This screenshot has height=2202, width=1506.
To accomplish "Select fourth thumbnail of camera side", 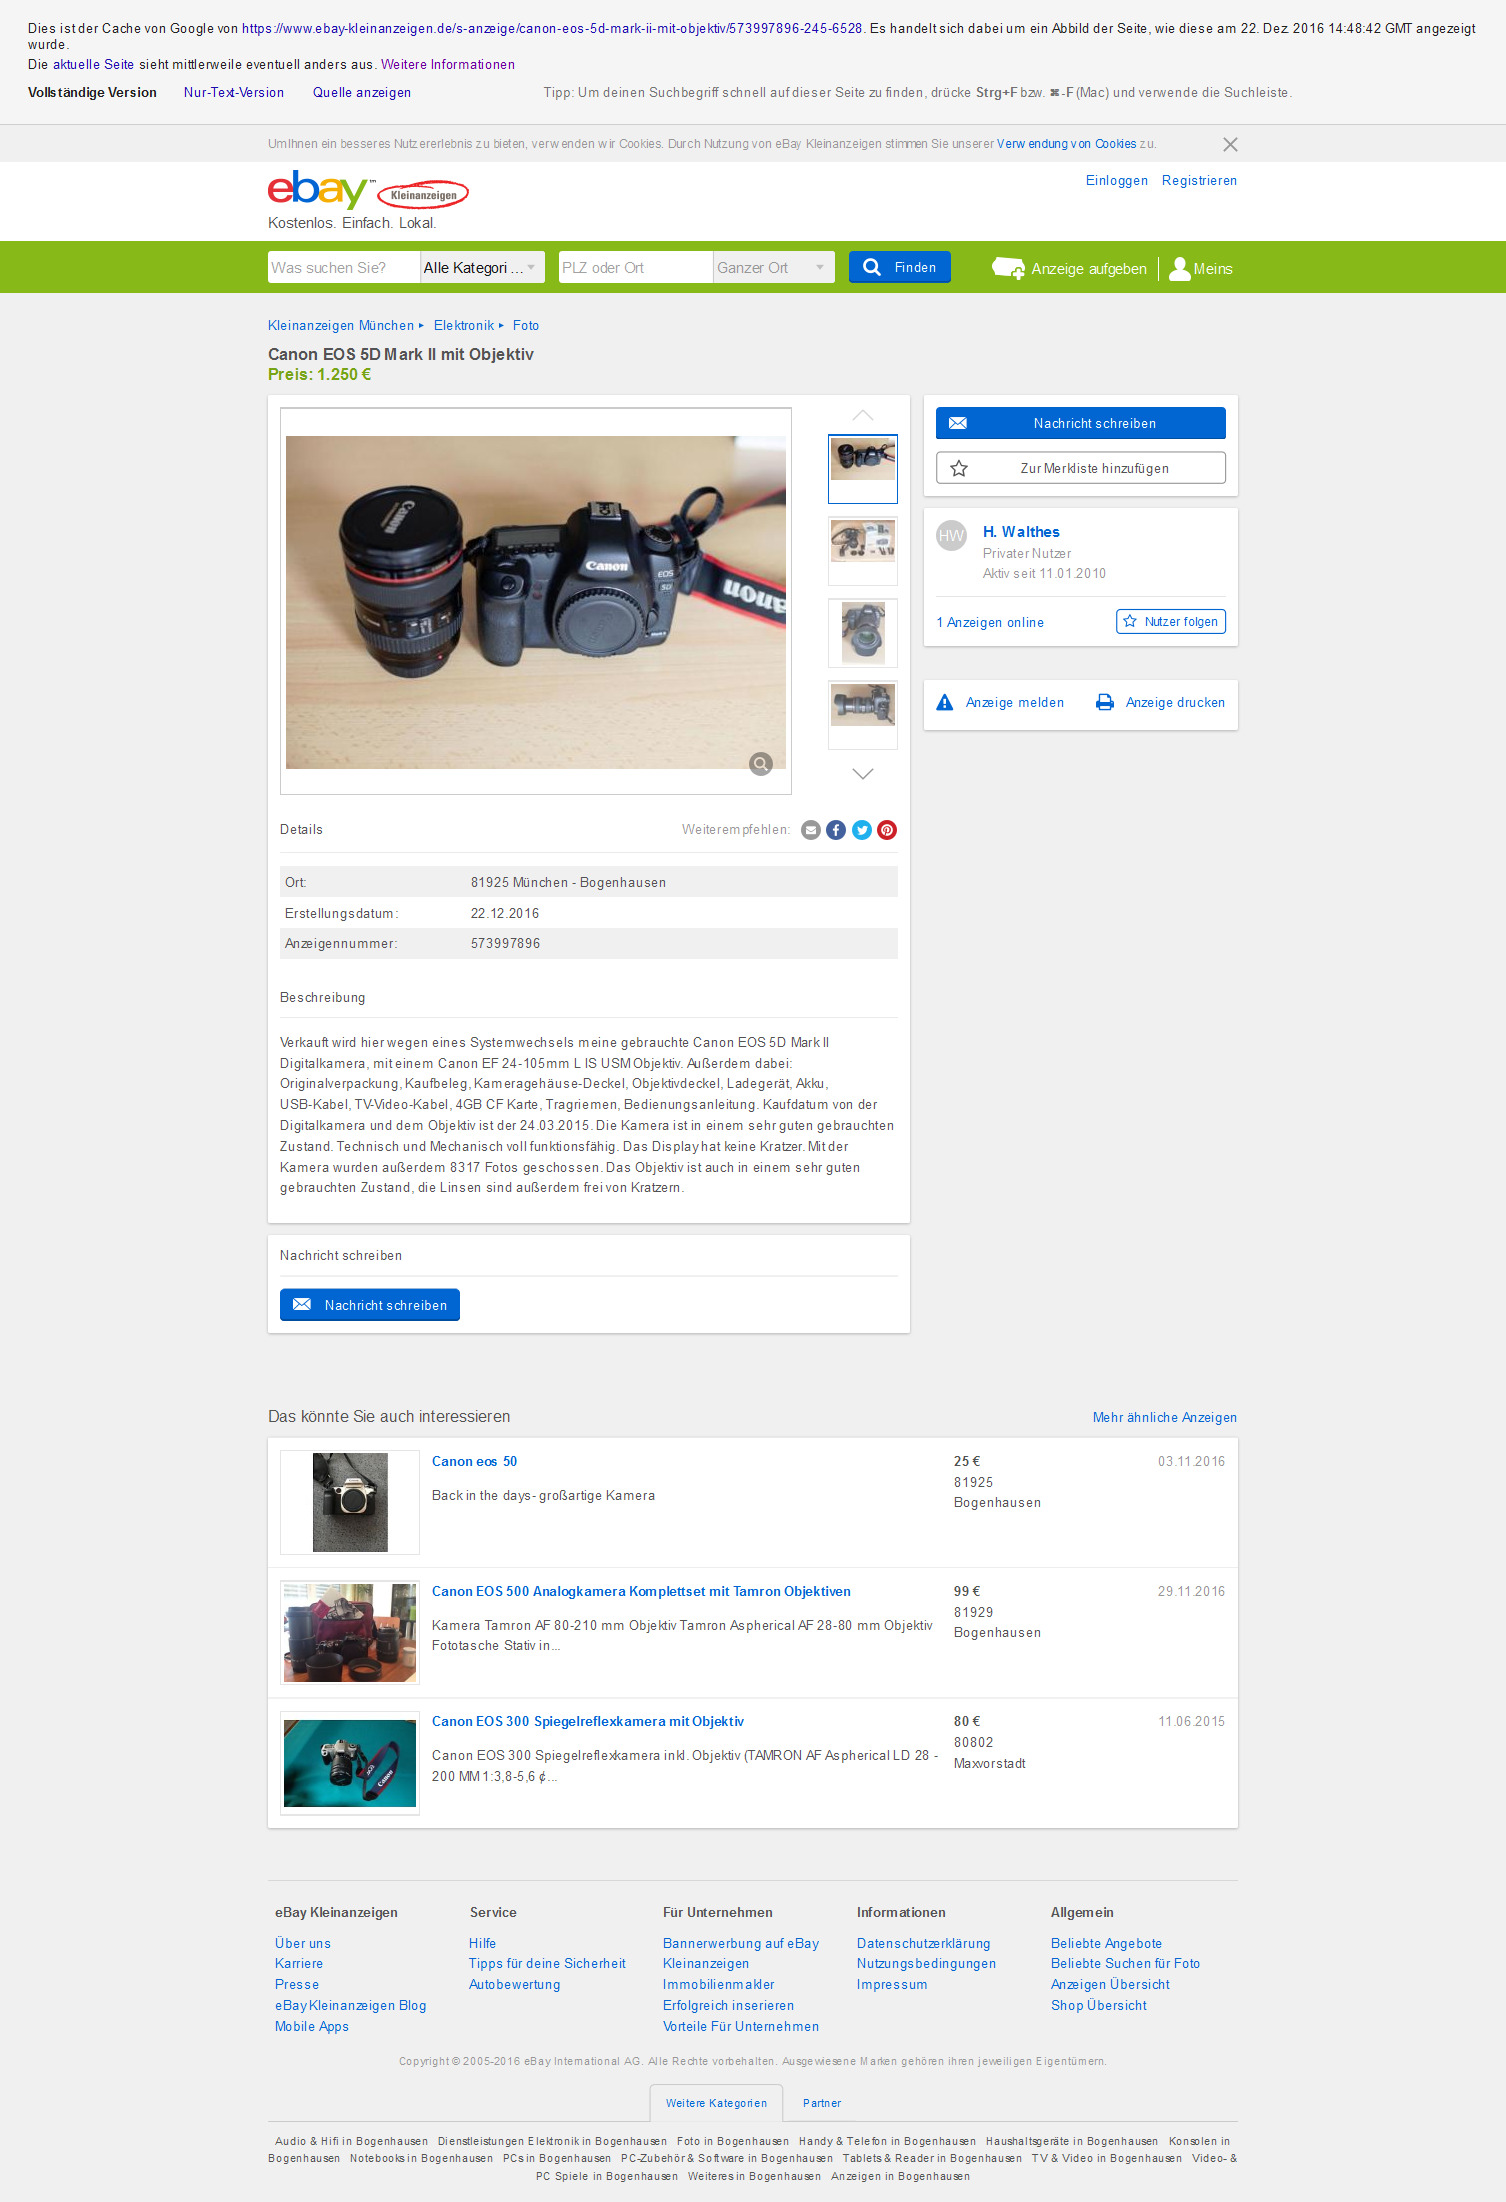I will [863, 714].
